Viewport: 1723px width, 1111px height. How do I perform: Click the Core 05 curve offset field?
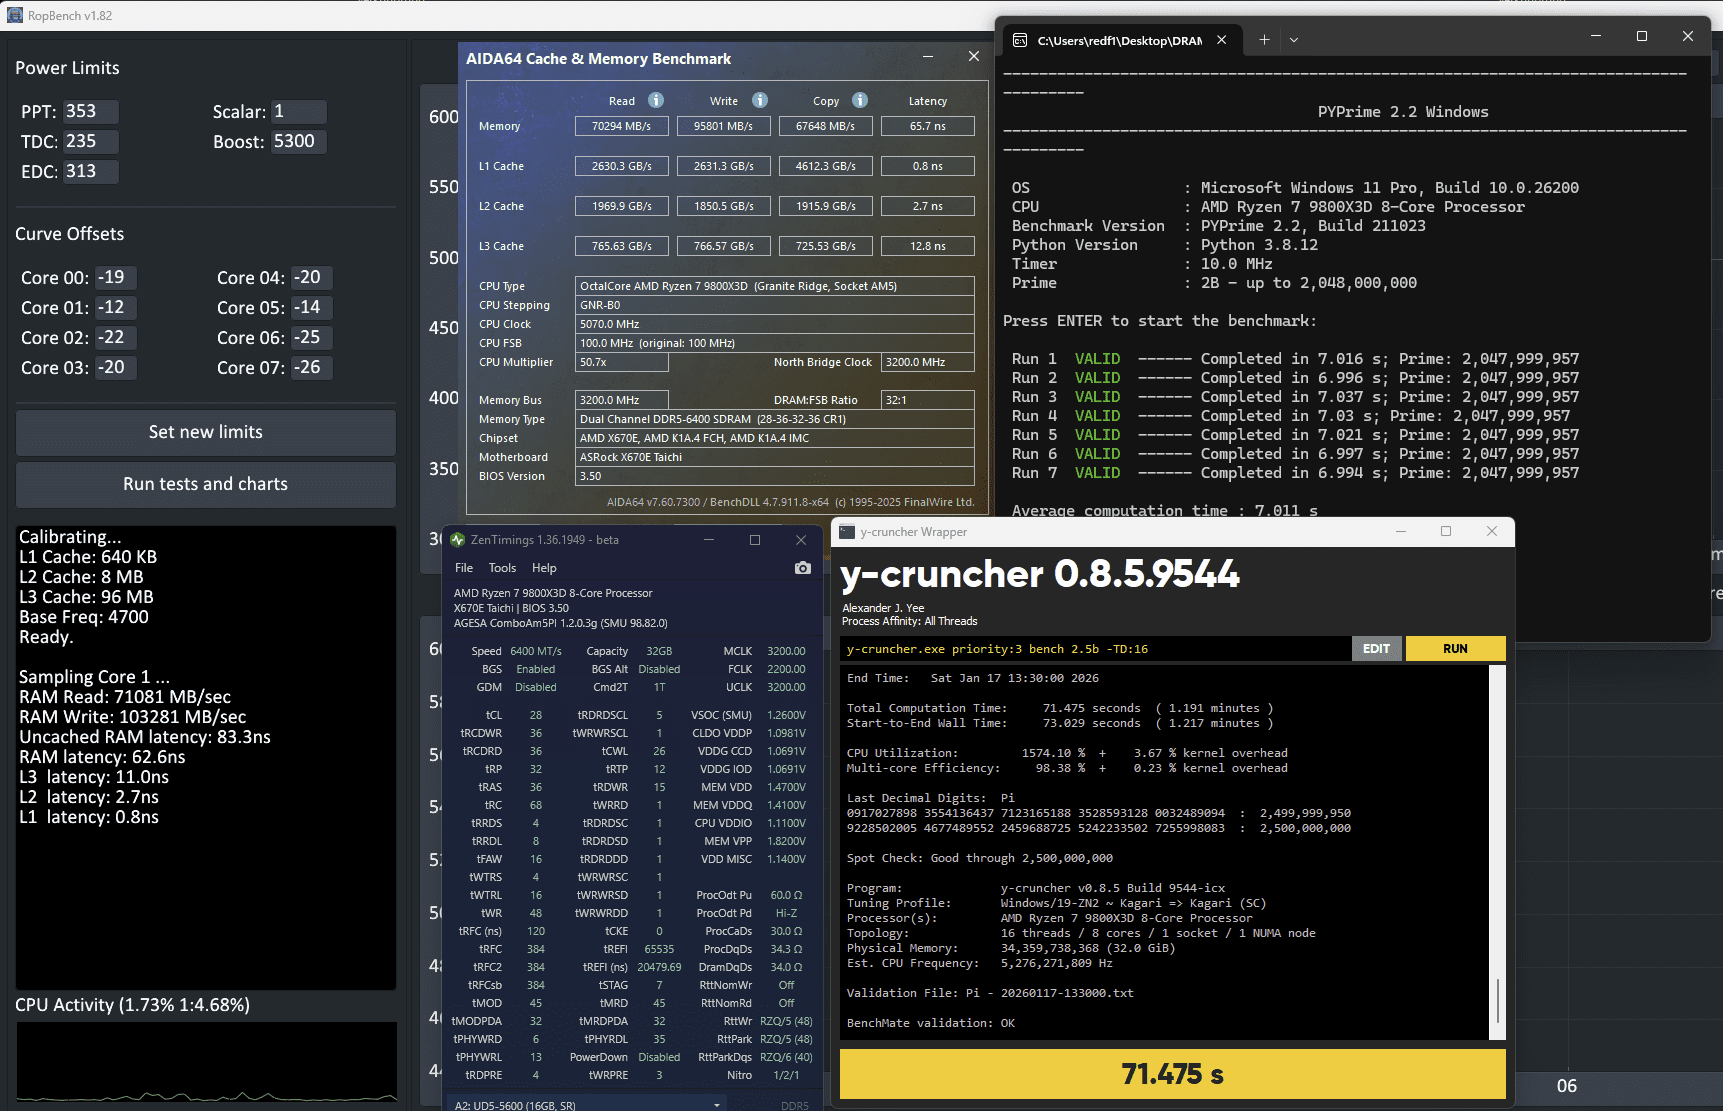point(311,307)
